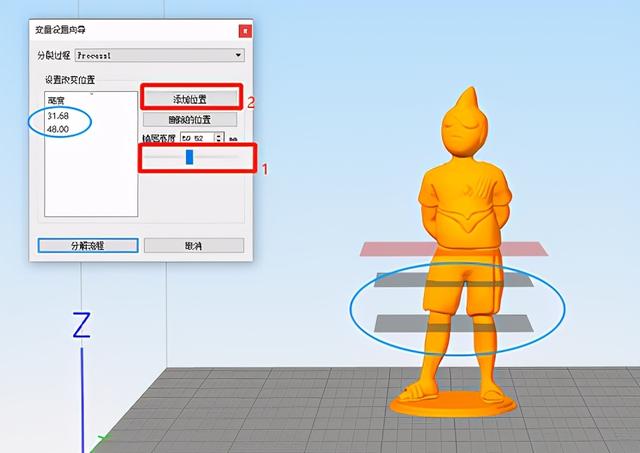Click the 取消 cancel button
The width and height of the screenshot is (640, 453).
click(x=194, y=246)
